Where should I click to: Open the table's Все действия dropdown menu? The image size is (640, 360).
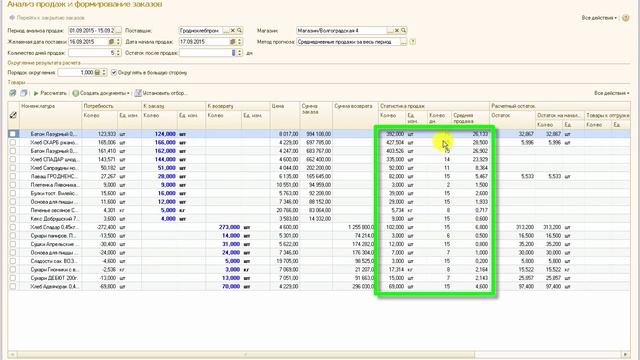pos(611,93)
